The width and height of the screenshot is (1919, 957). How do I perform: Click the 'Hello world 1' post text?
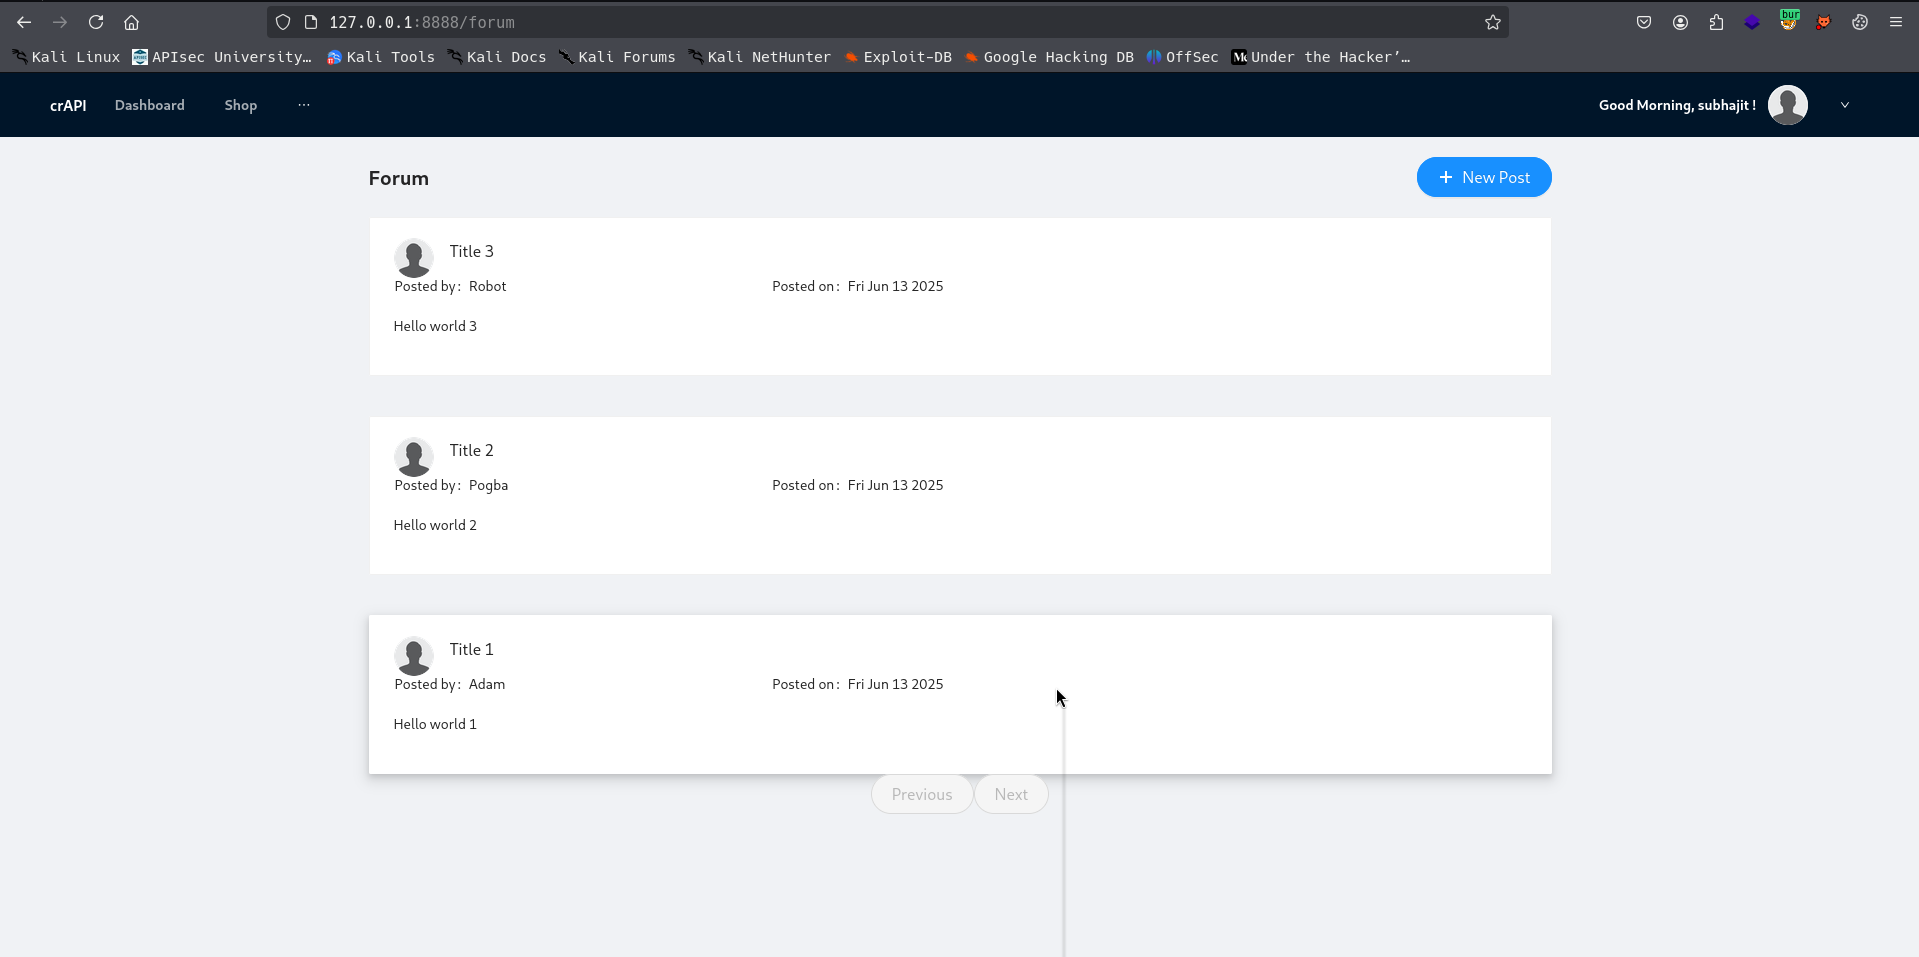click(x=435, y=724)
